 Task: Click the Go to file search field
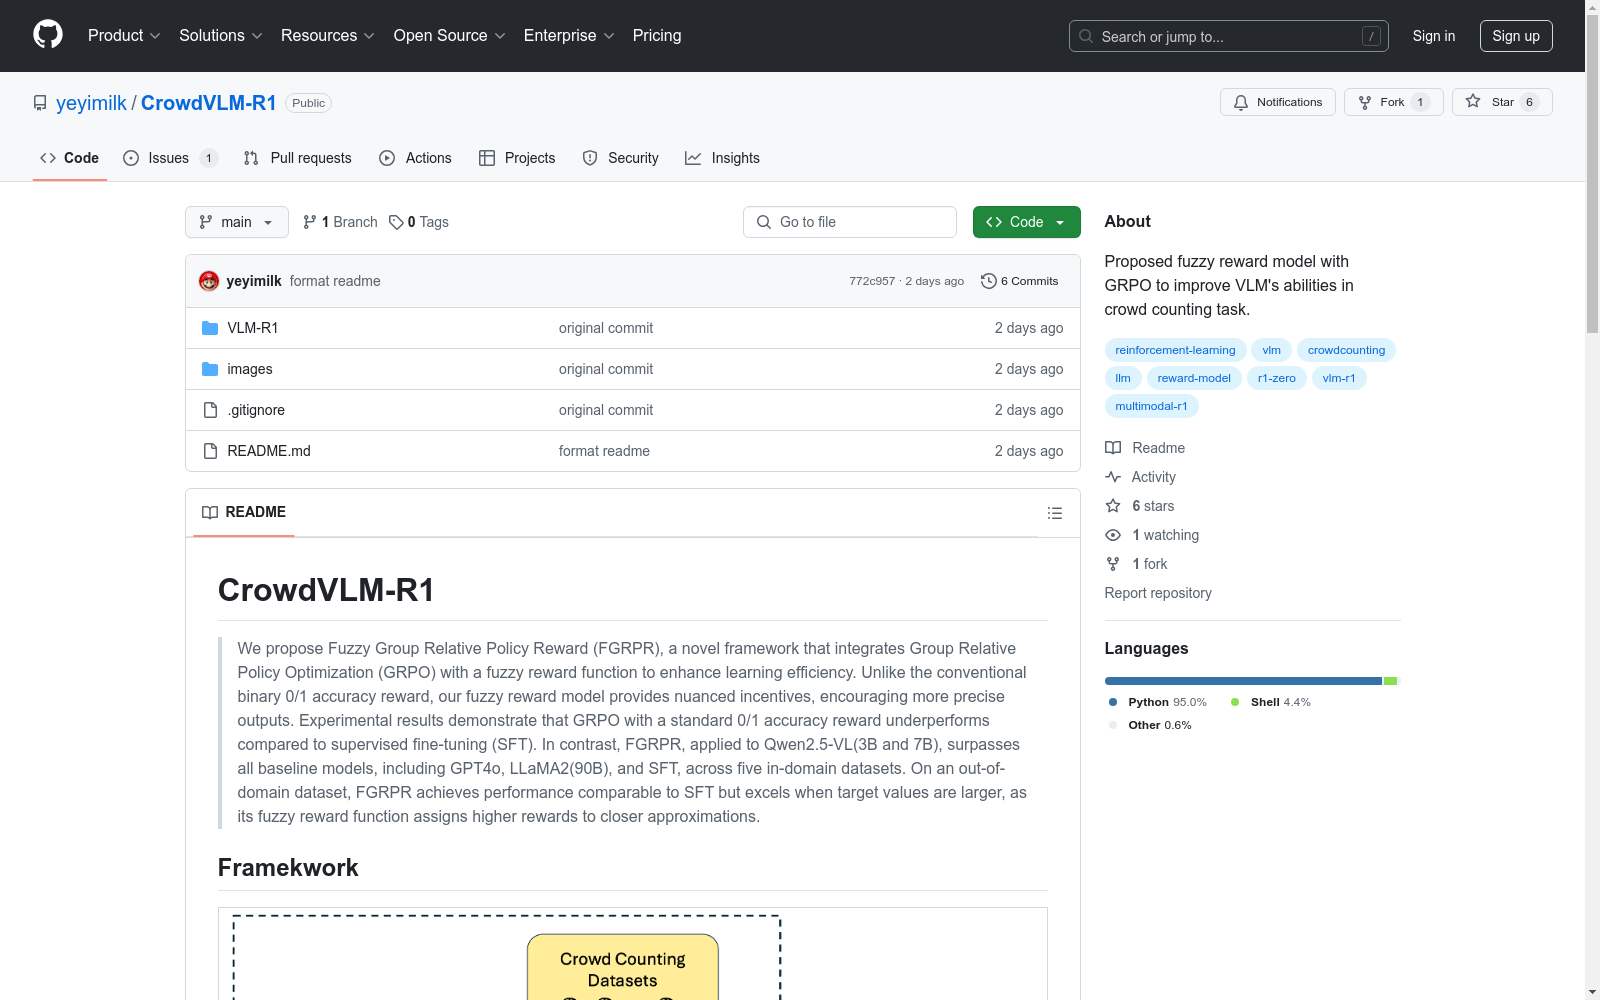[x=850, y=222]
